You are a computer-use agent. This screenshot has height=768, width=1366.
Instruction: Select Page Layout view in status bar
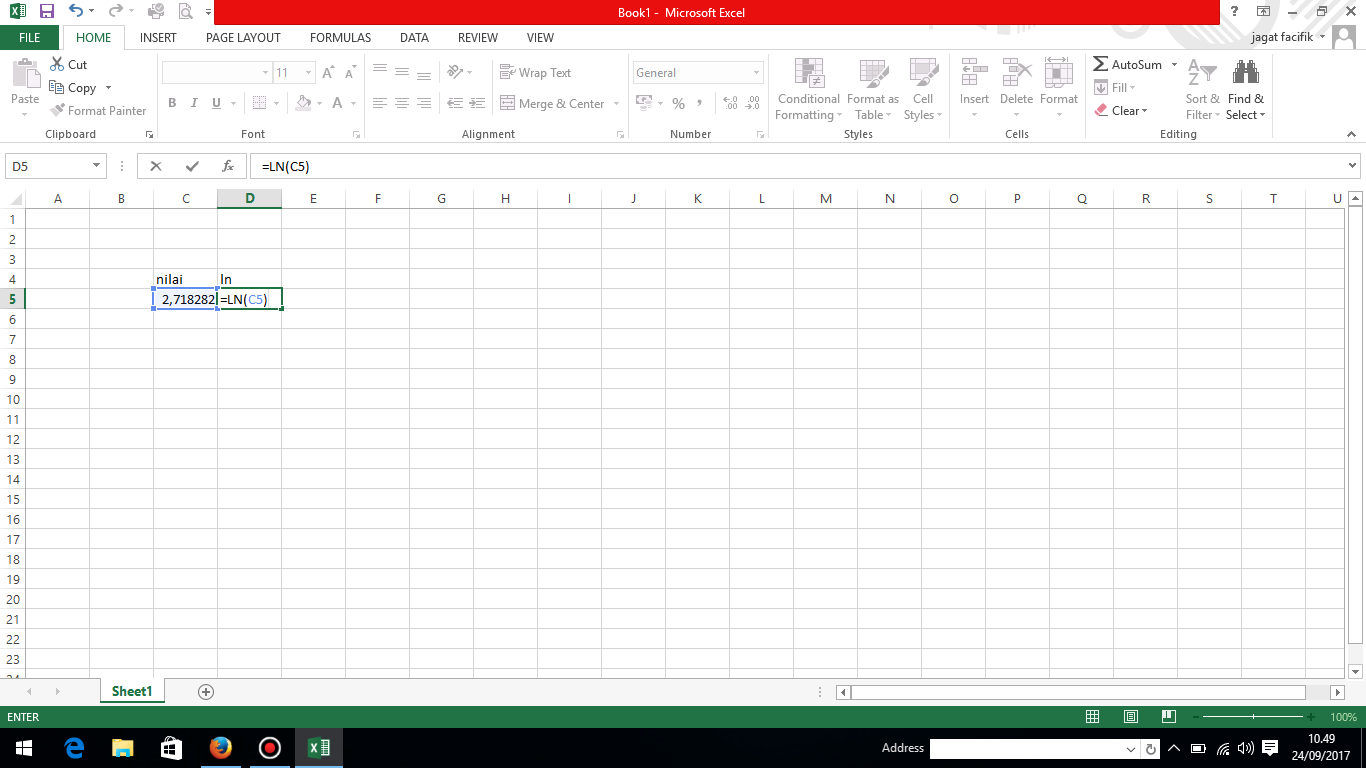coord(1130,717)
